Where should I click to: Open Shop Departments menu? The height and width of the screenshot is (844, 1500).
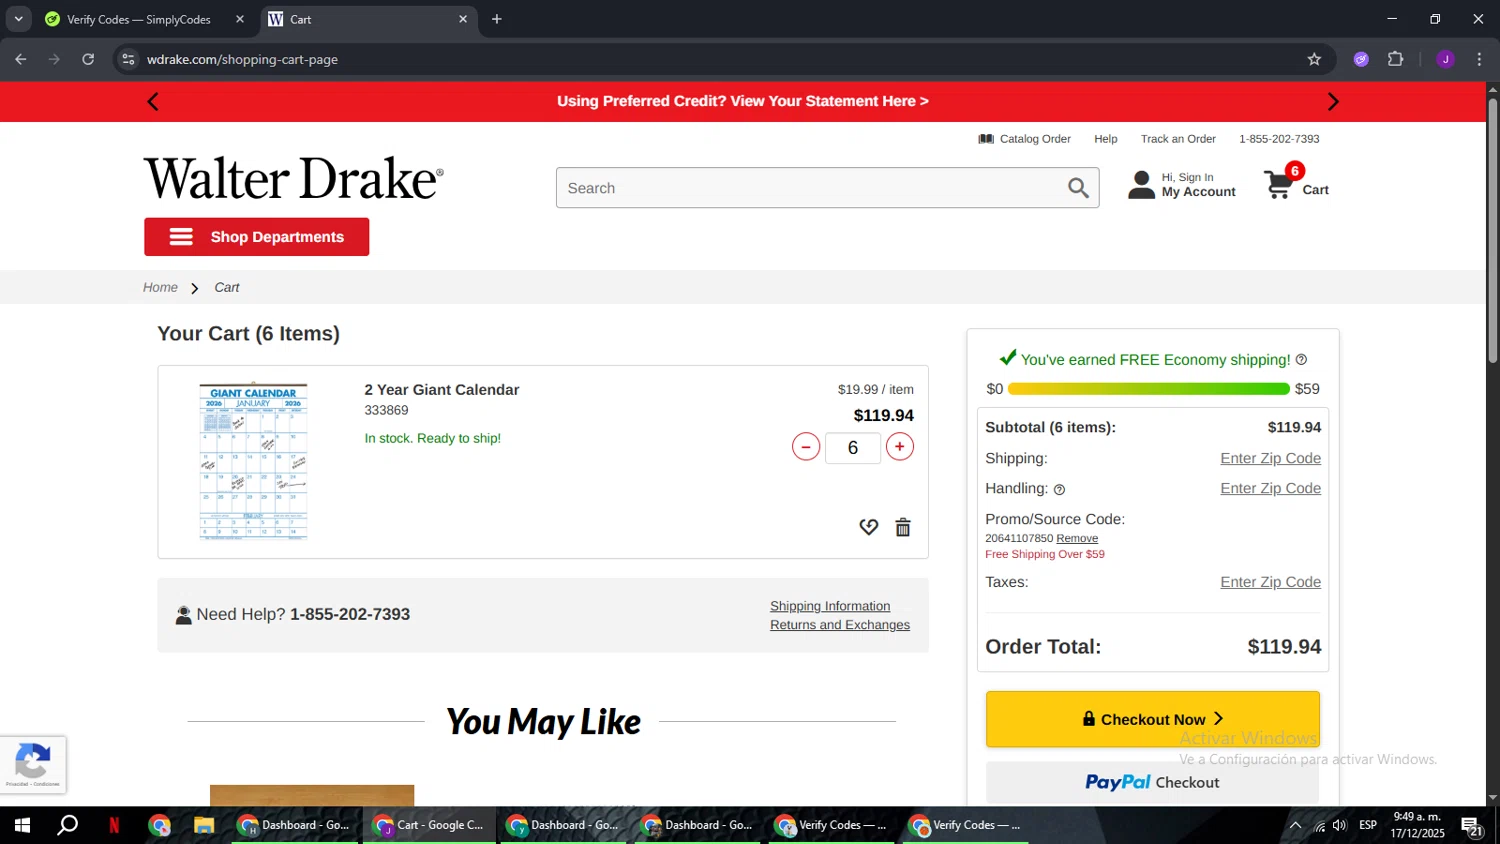pos(257,237)
